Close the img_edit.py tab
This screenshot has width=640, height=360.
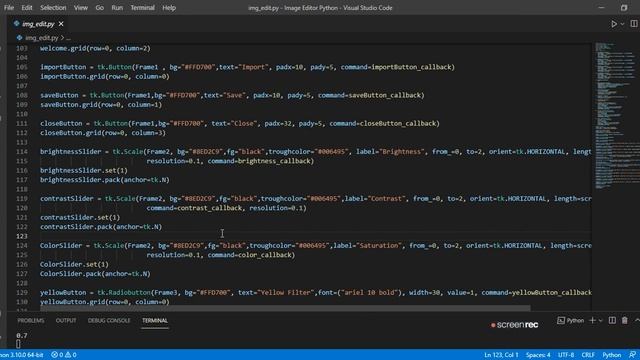tap(61, 24)
